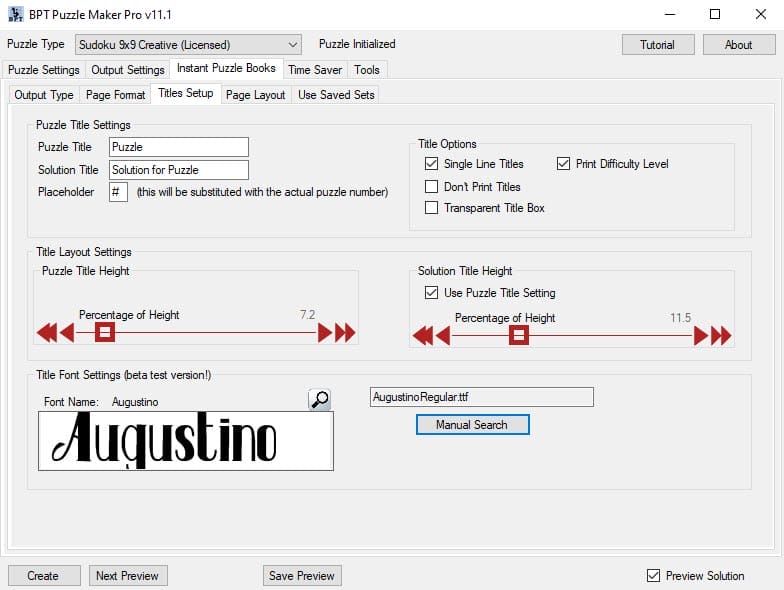Click the Solution Title text field
This screenshot has height=590, width=784.
178,170
